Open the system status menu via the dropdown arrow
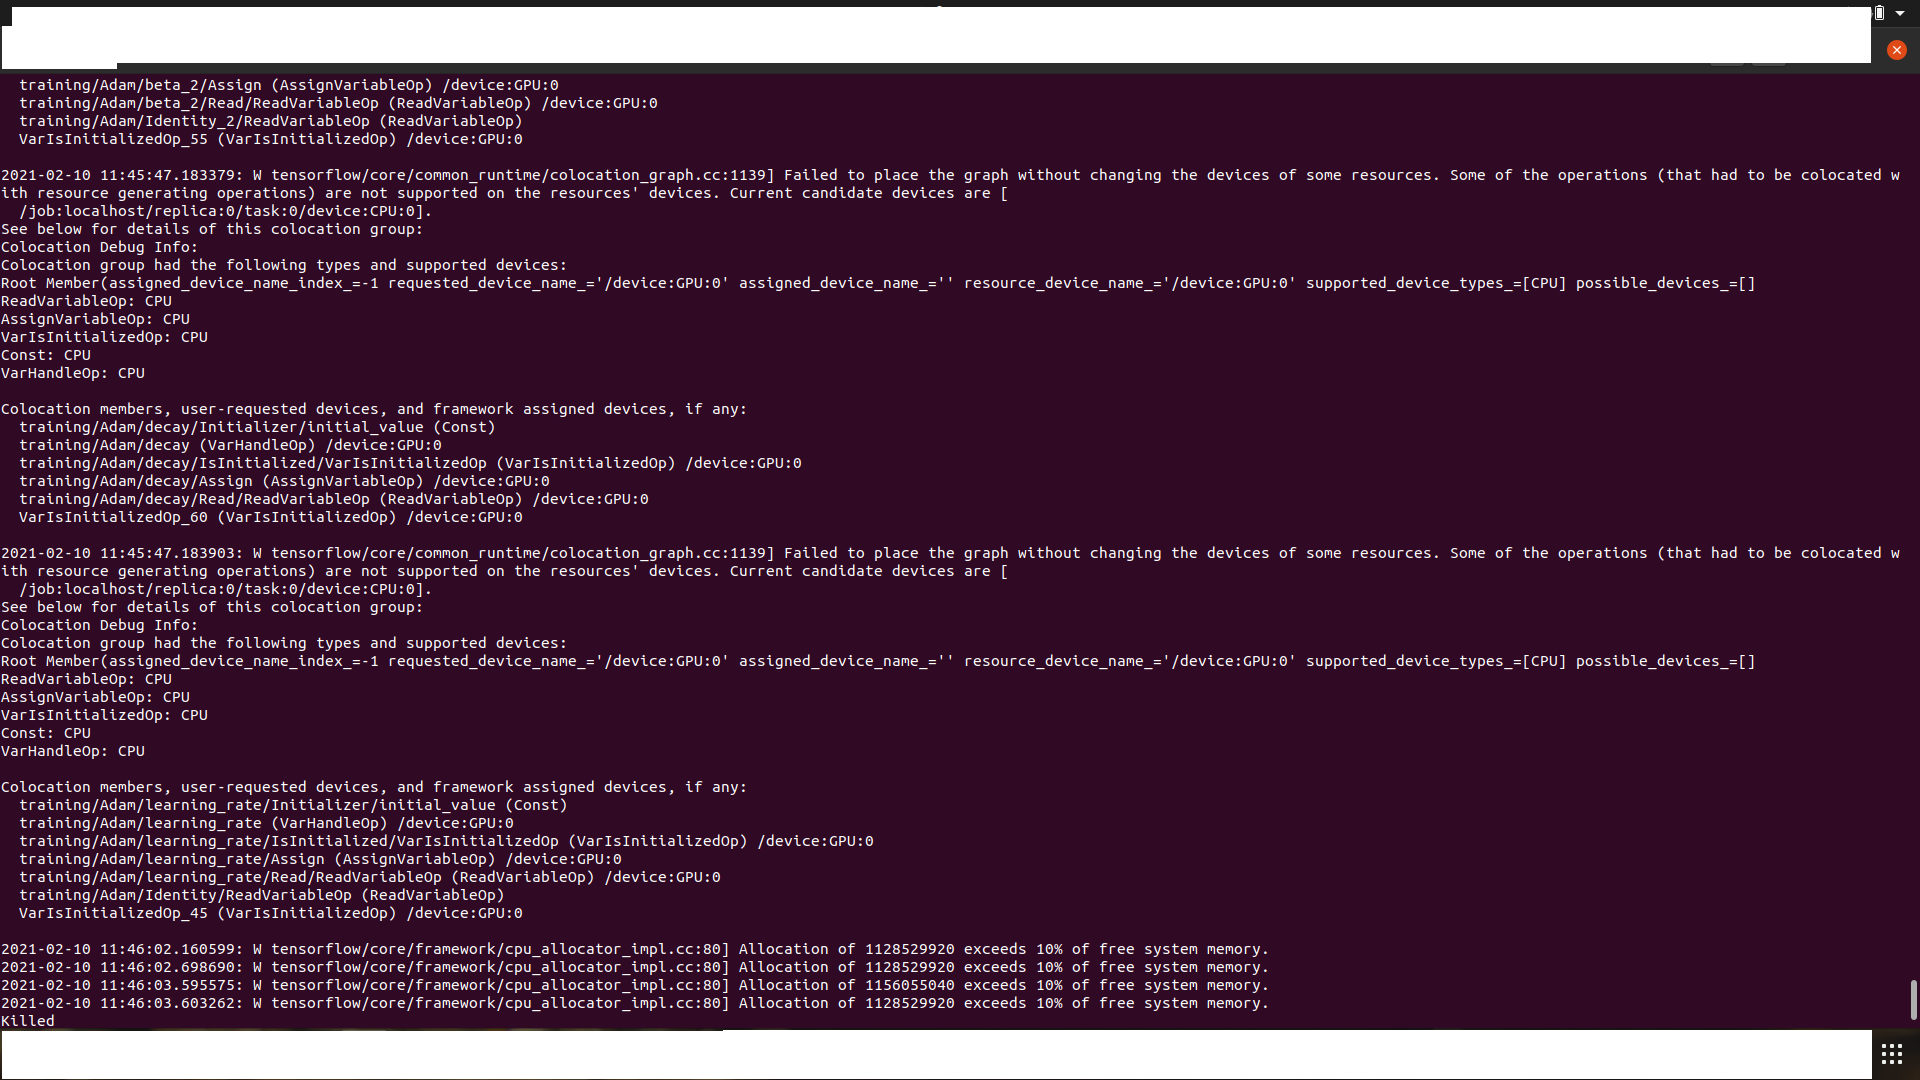This screenshot has width=1920, height=1080. 1903,13
